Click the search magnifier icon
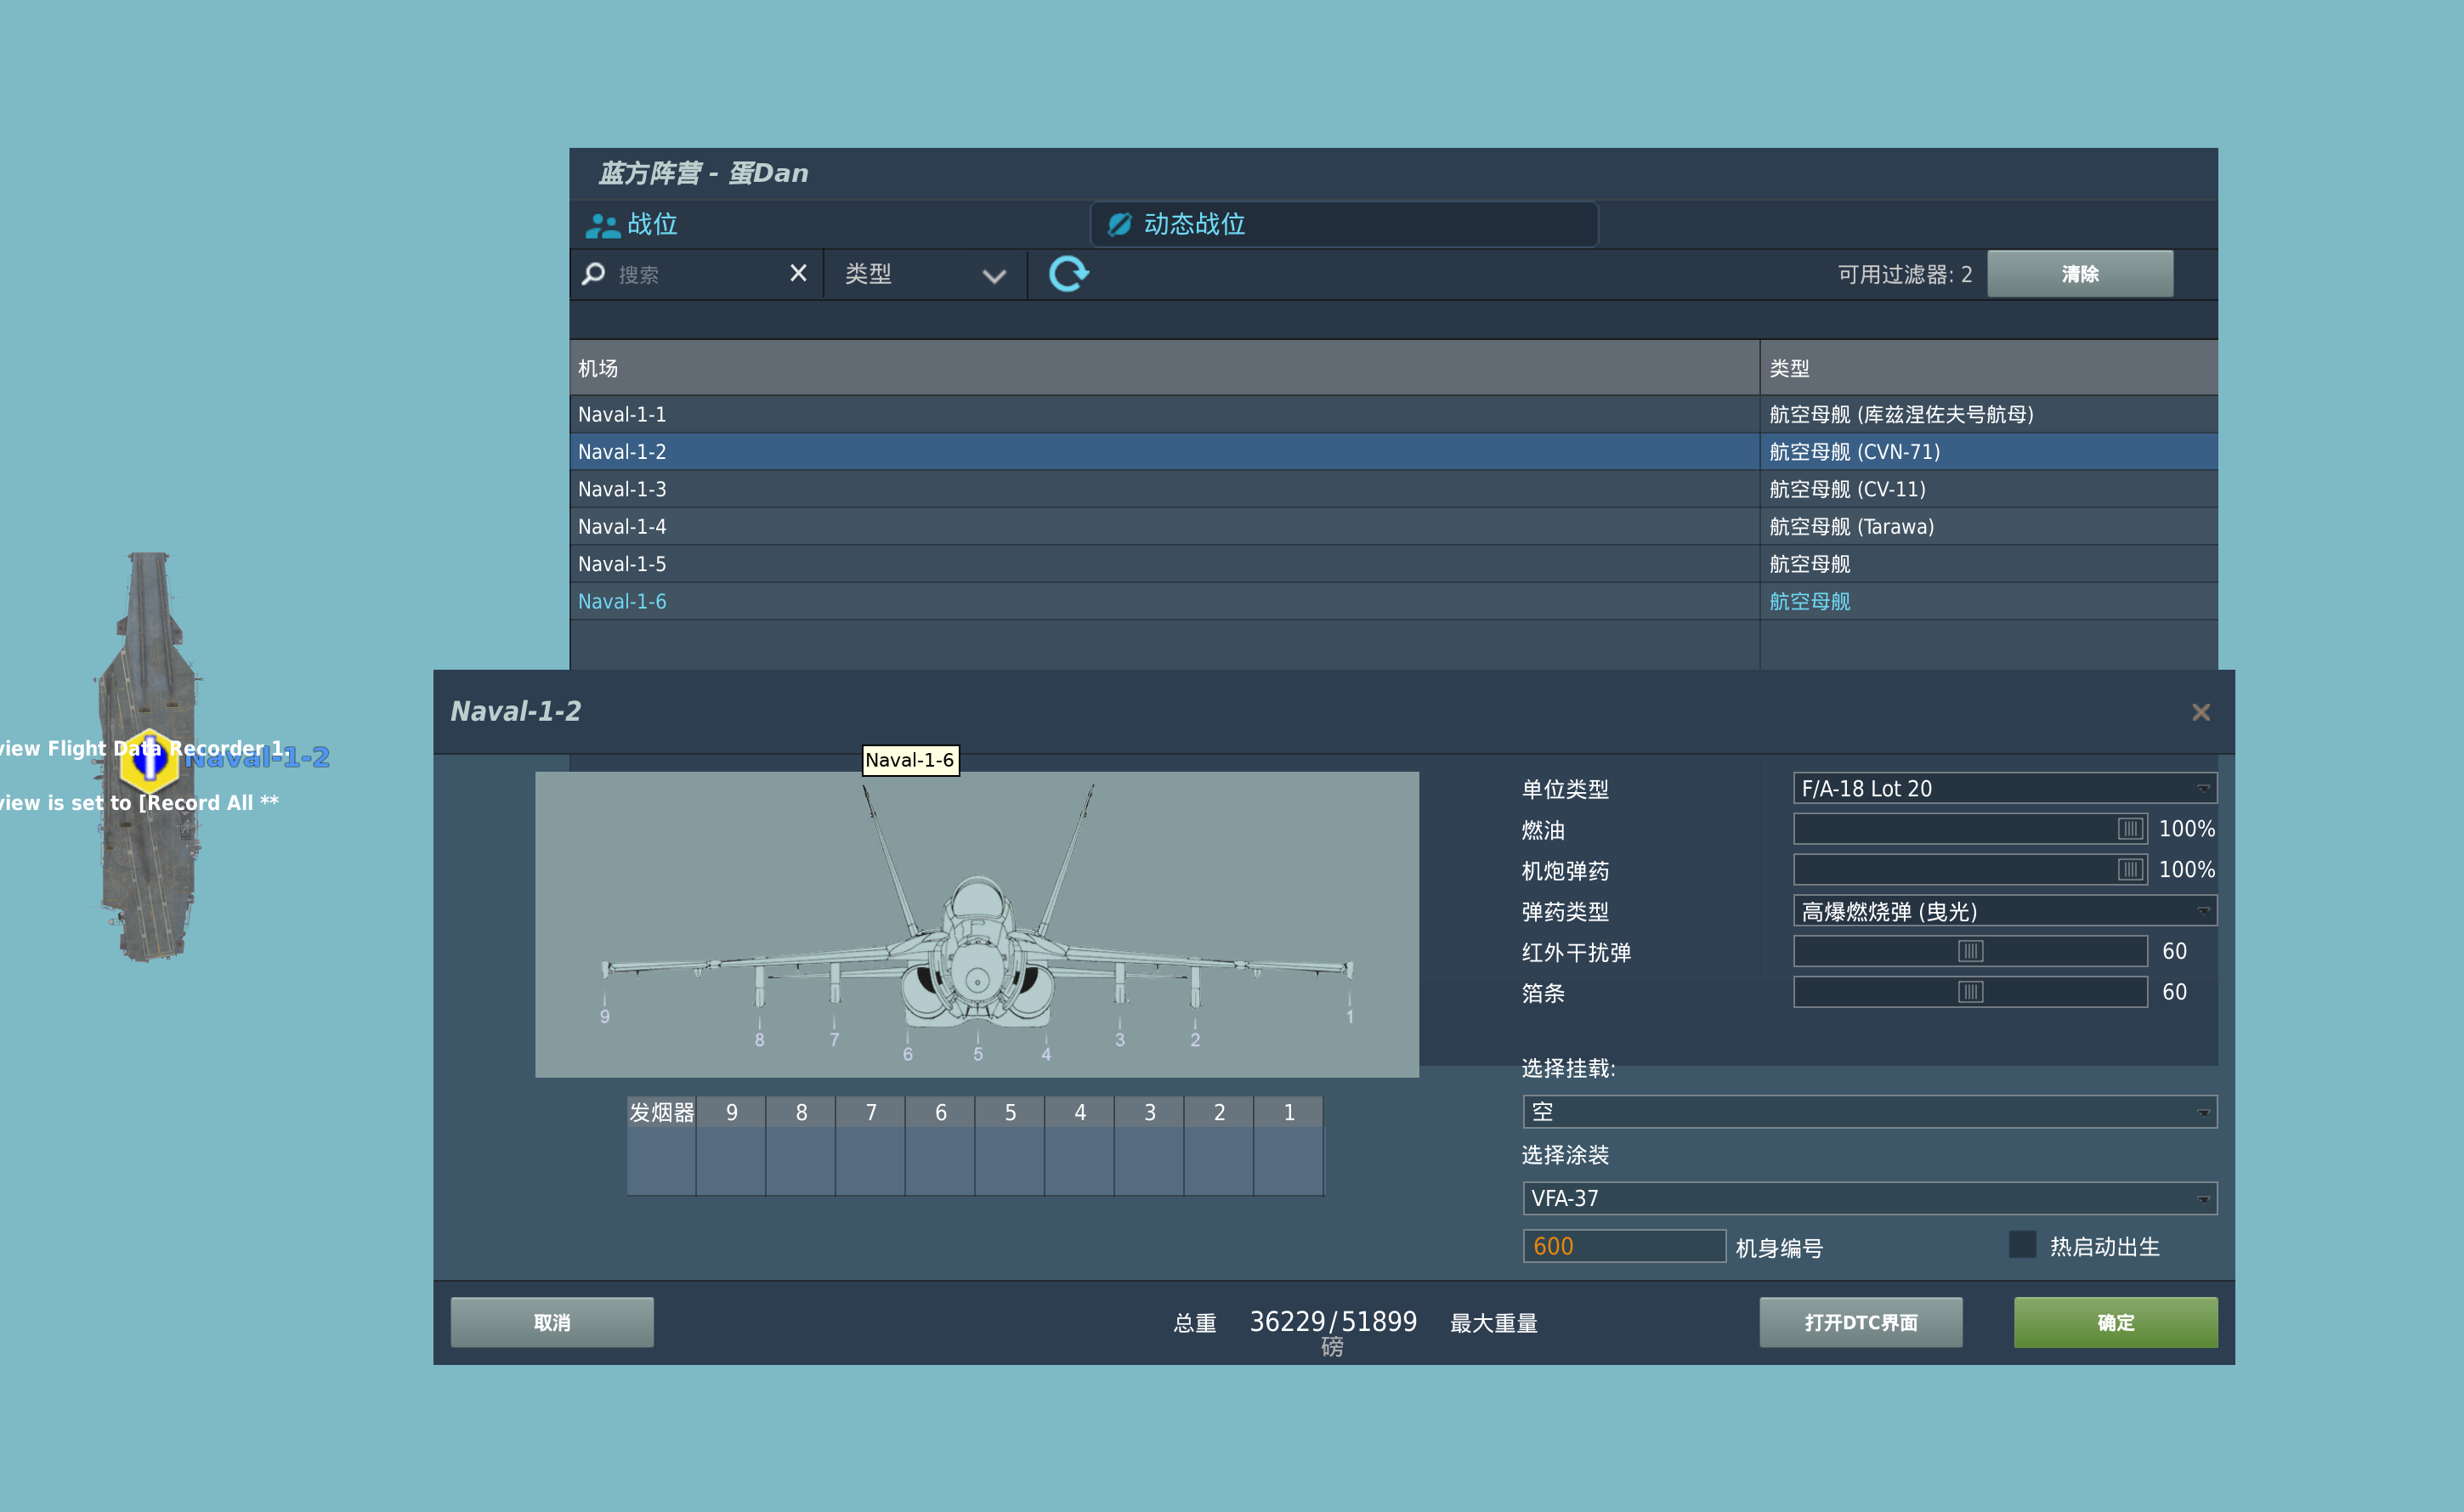 [594, 274]
